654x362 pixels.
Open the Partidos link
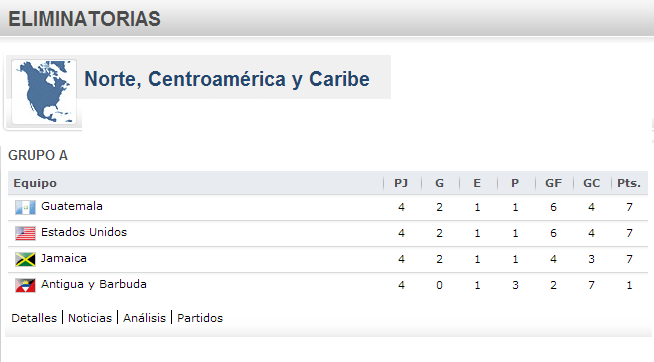200,318
